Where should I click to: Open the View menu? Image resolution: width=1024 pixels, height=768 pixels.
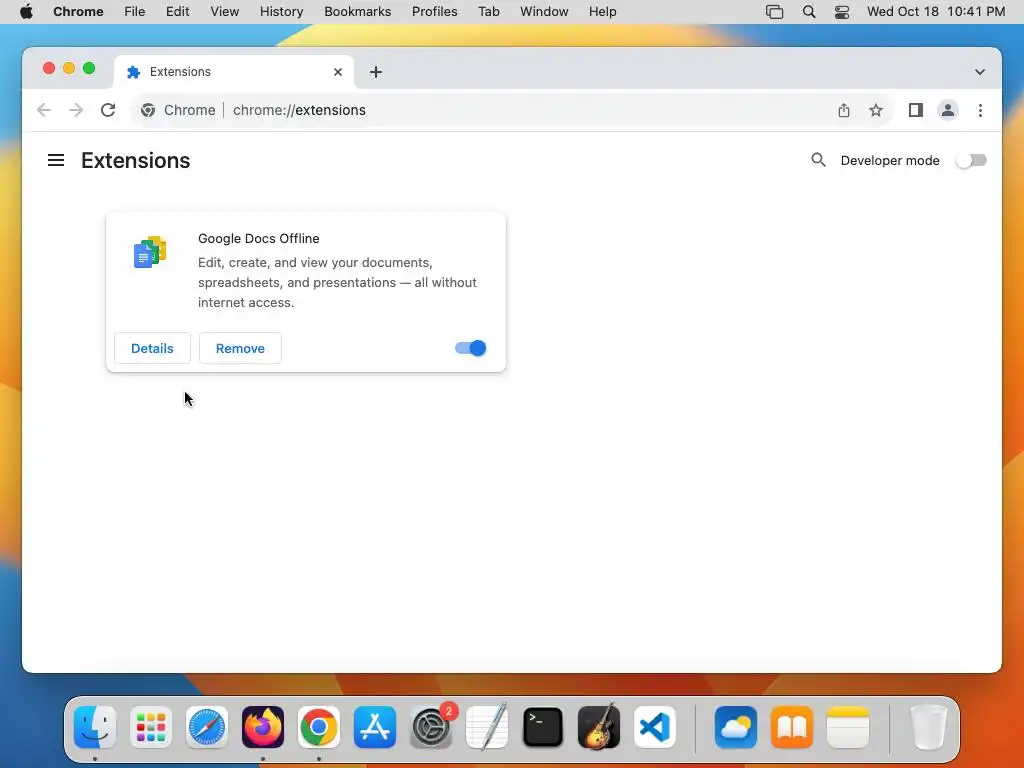tap(225, 12)
